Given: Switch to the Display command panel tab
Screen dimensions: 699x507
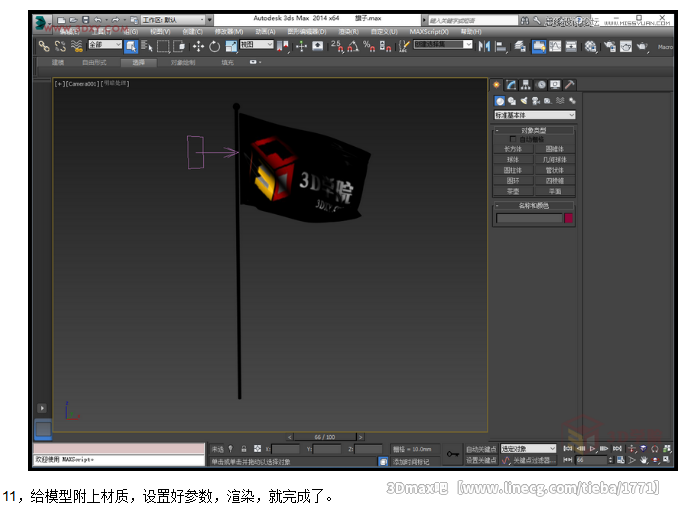Looking at the screenshot, I should 555,85.
